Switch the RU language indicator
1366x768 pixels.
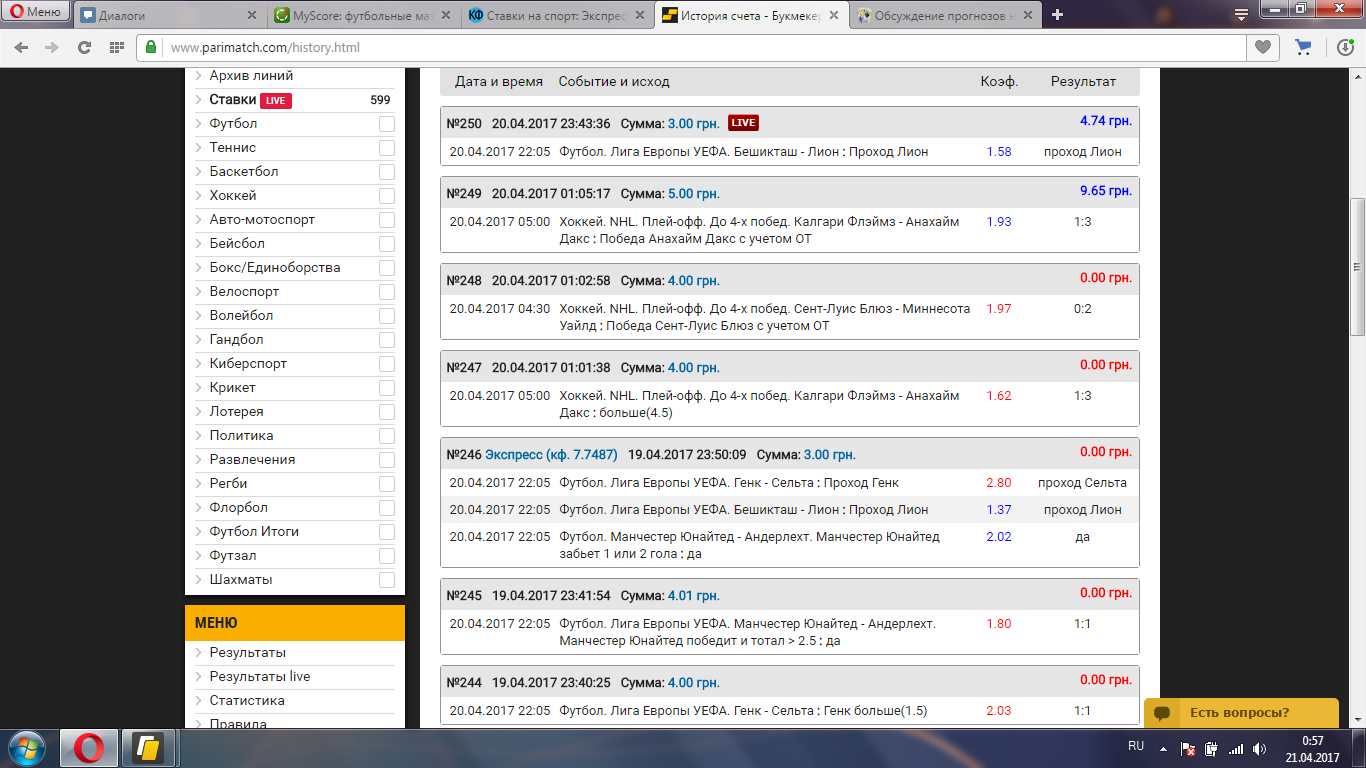tap(1136, 747)
